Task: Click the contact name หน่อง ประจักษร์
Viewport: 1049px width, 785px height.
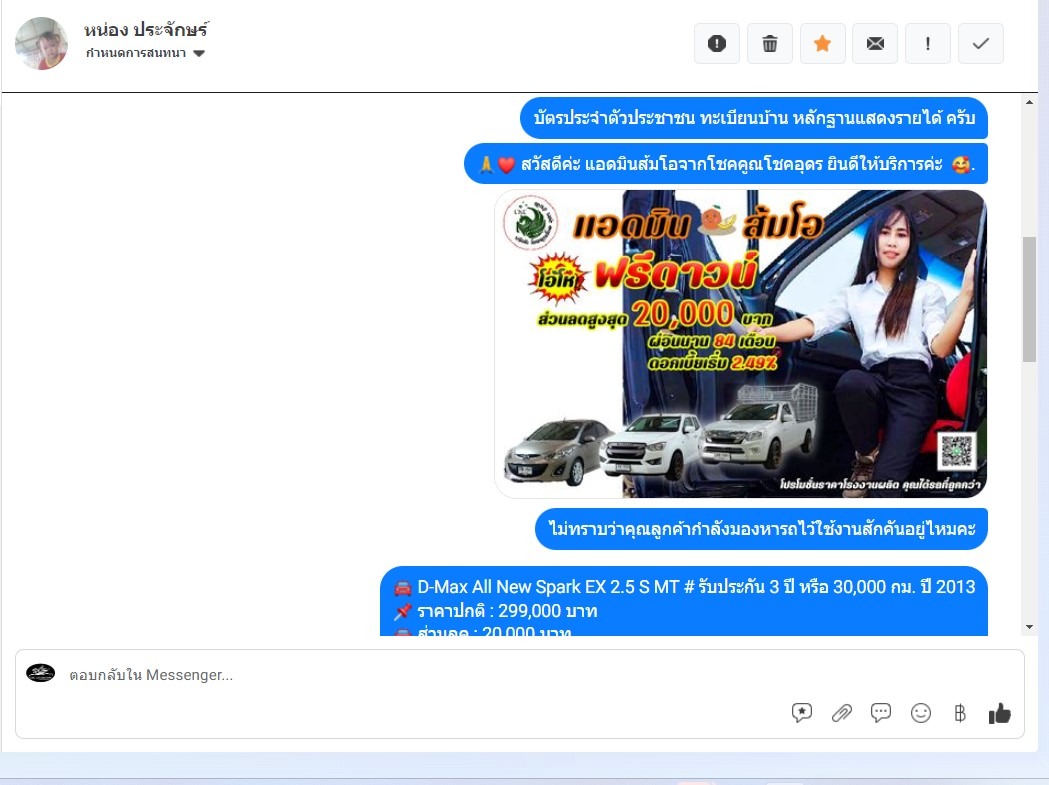Action: (x=146, y=29)
